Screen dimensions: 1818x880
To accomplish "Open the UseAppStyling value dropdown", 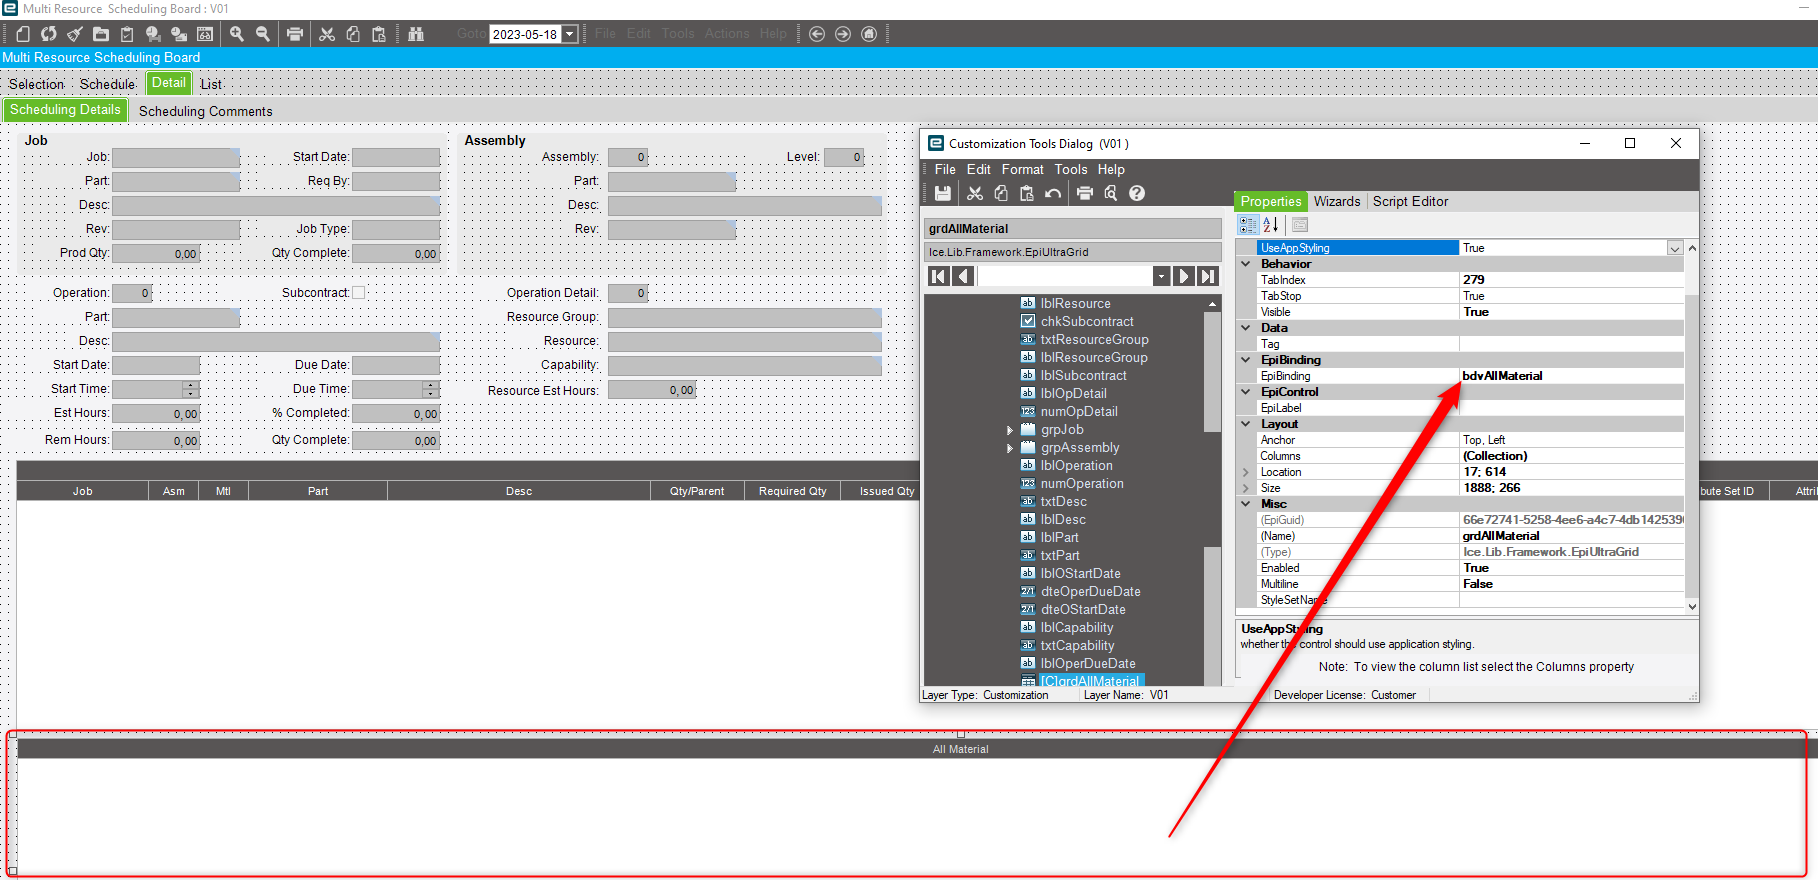I will pyautogui.click(x=1674, y=248).
